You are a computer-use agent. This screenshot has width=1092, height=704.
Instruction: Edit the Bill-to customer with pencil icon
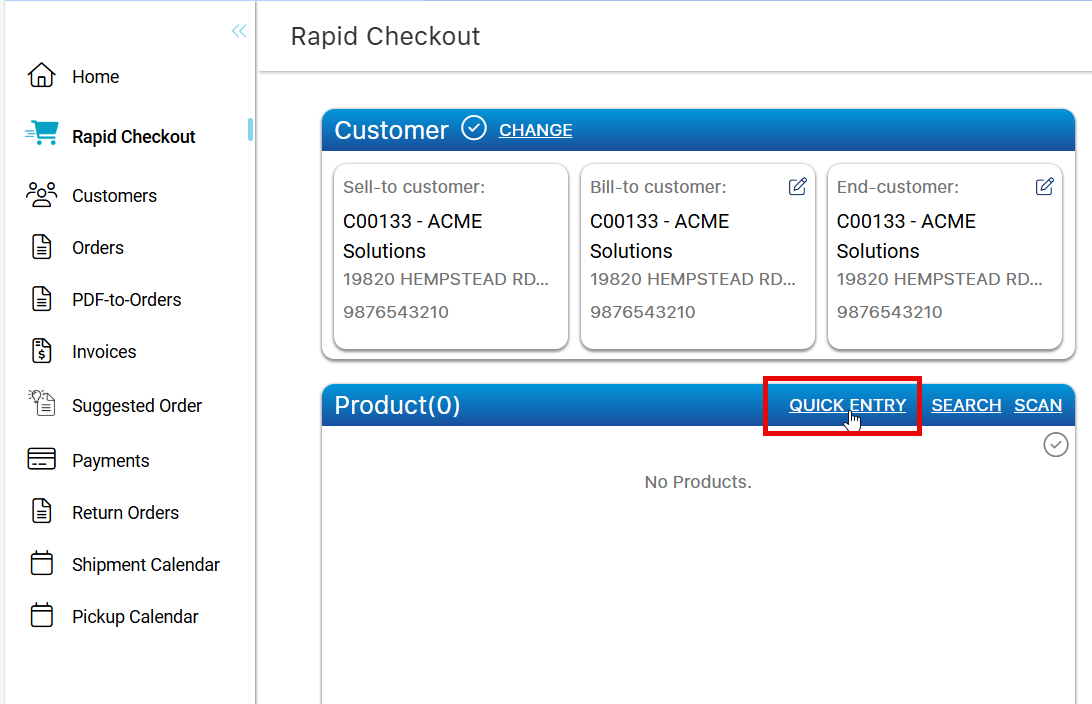coord(797,187)
